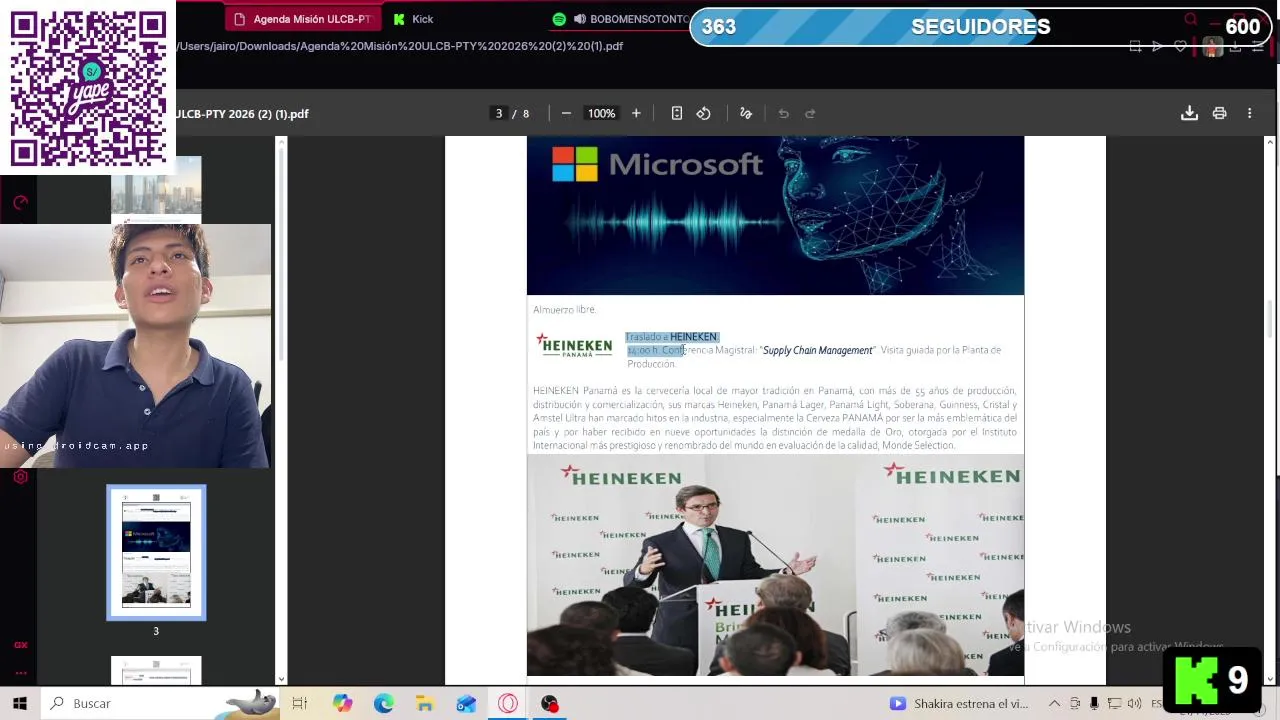Image resolution: width=1280 pixels, height=720 pixels.
Task: Switch to Agenda Misión ULCB-PTY tab
Action: [302, 19]
